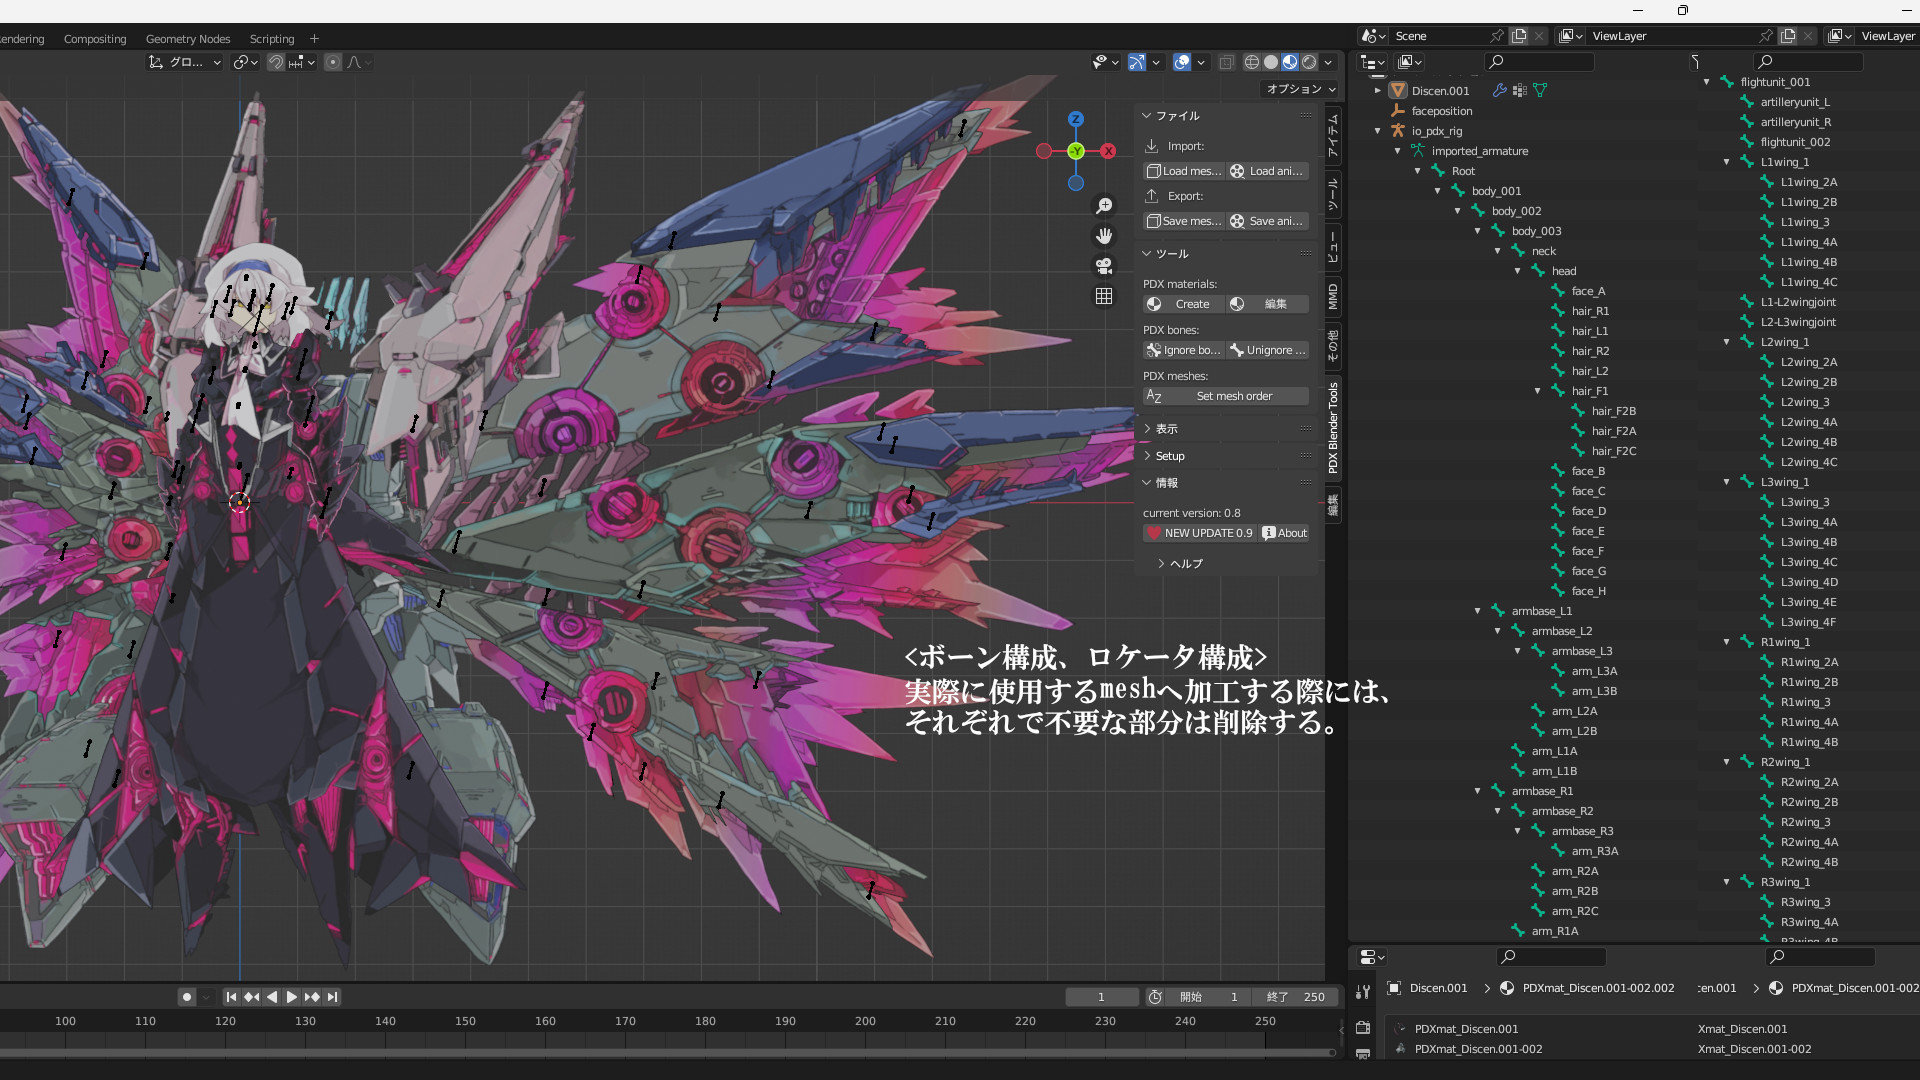This screenshot has height=1080, width=1920.
Task: Open the Scripting workspace tab
Action: pyautogui.click(x=272, y=39)
